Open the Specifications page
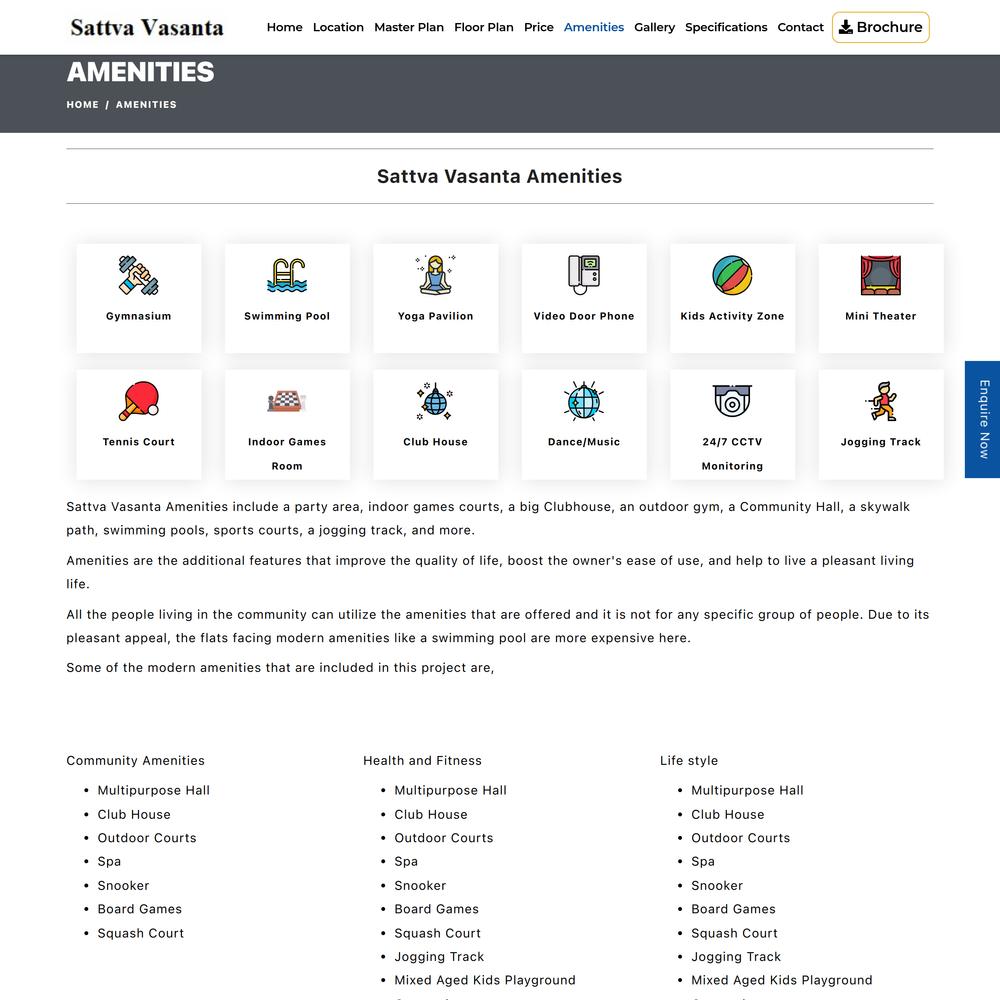 tap(726, 27)
